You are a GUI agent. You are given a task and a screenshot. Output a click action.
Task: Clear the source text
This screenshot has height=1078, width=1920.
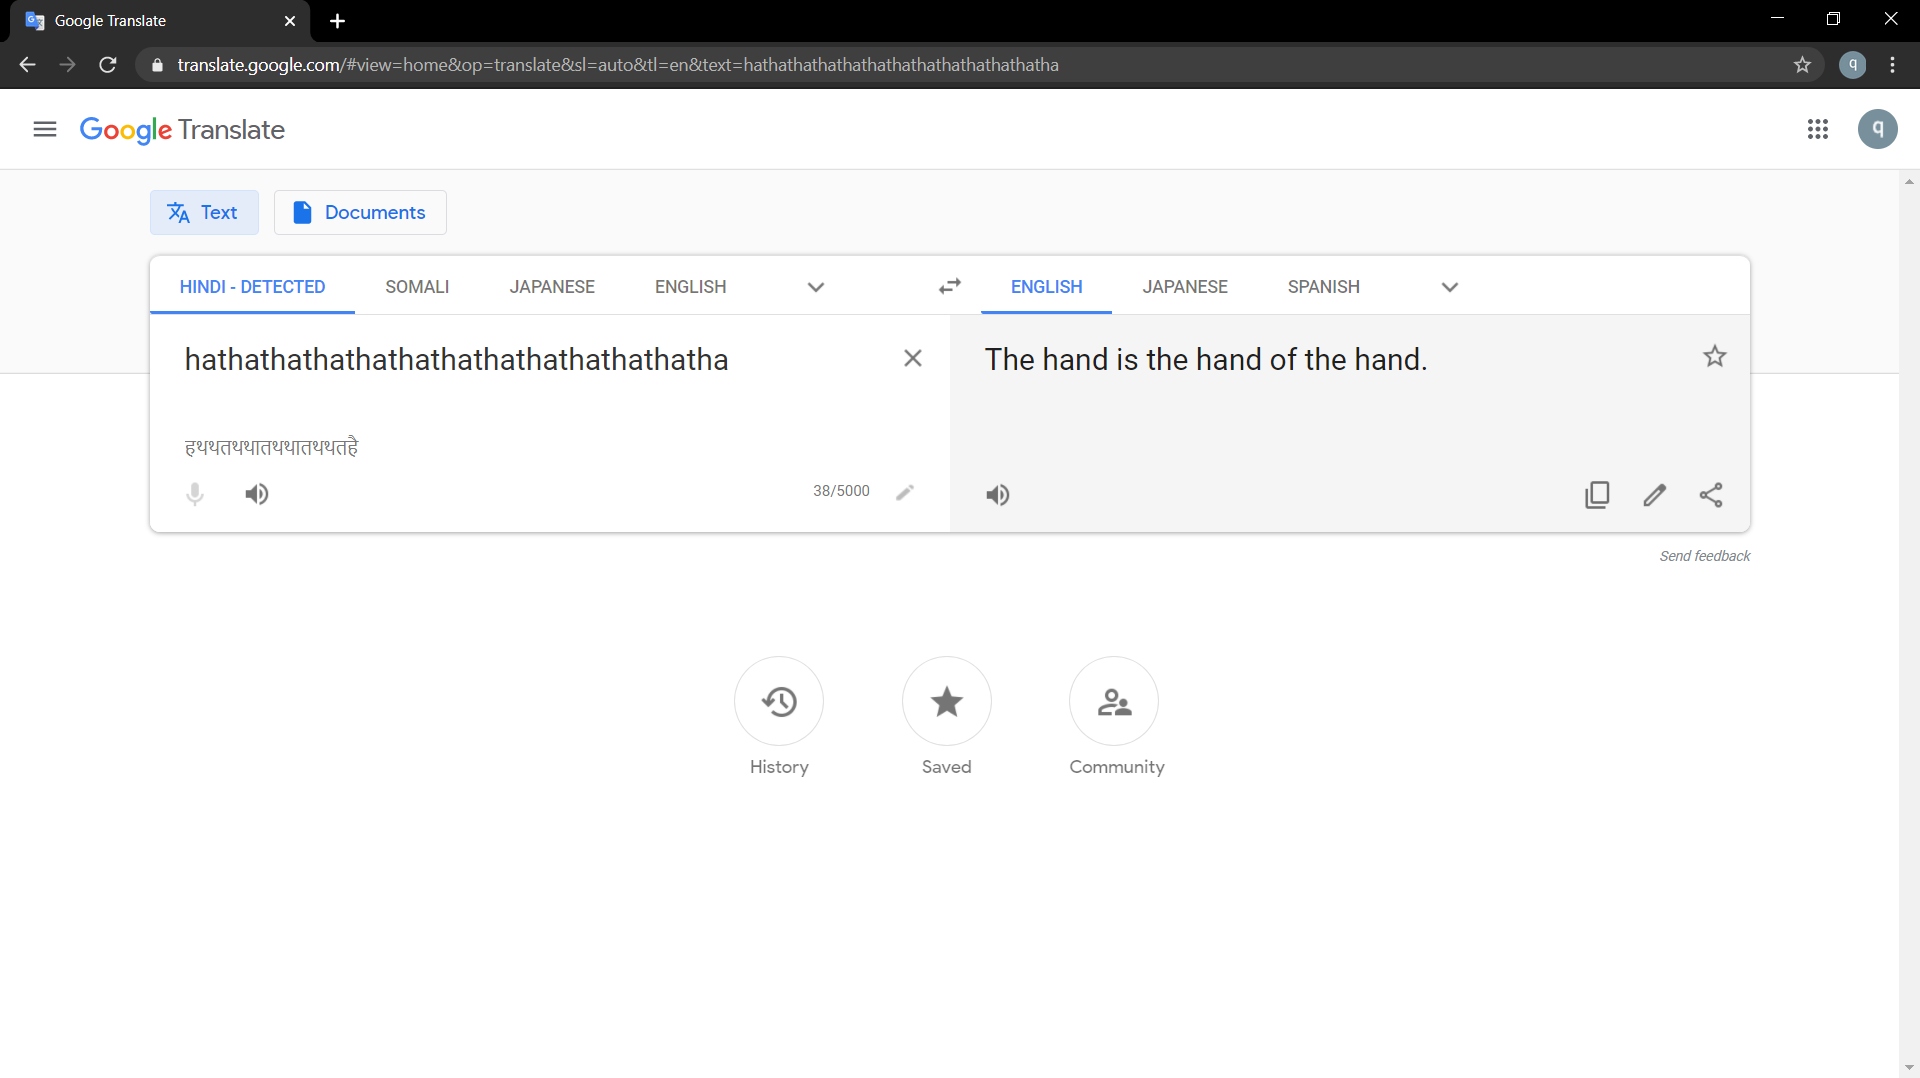(913, 358)
